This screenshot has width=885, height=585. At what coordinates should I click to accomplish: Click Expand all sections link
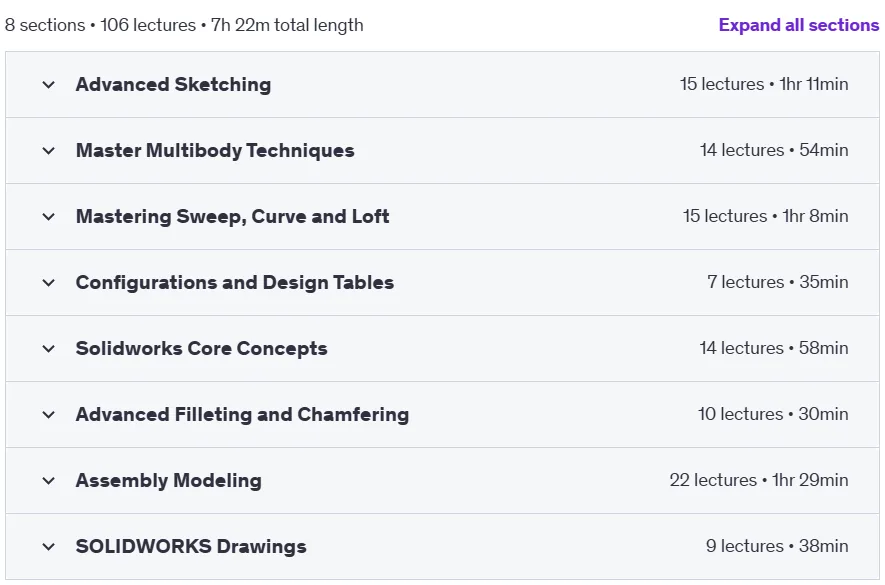799,25
